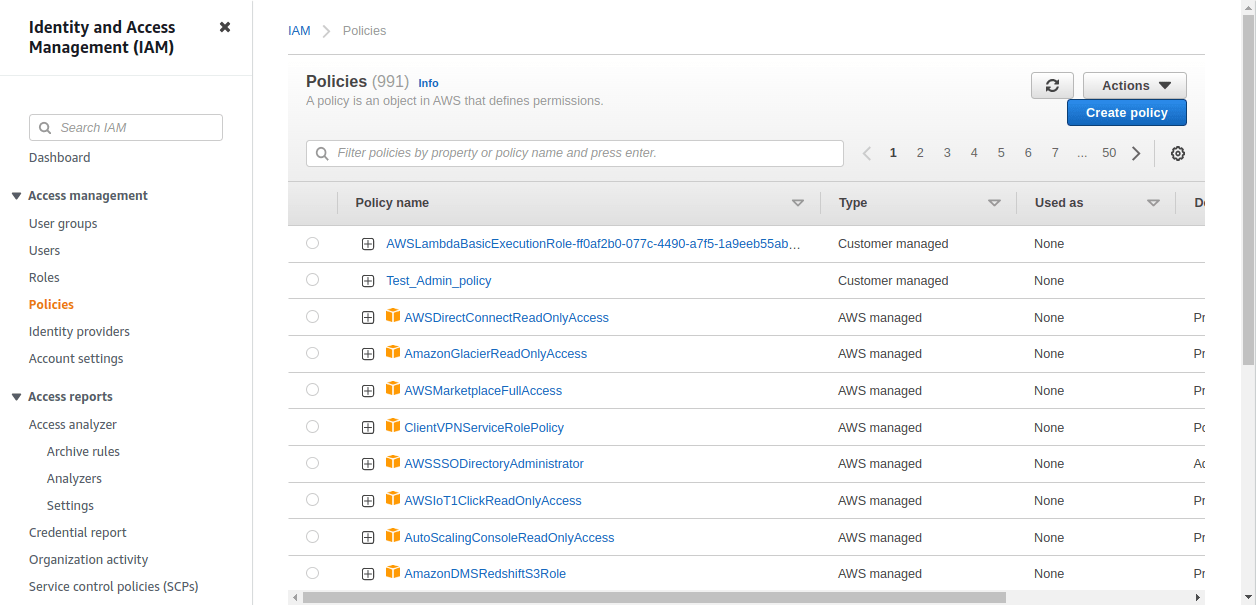Sort by Type column arrow
The width and height of the screenshot is (1259, 605).
tap(994, 203)
